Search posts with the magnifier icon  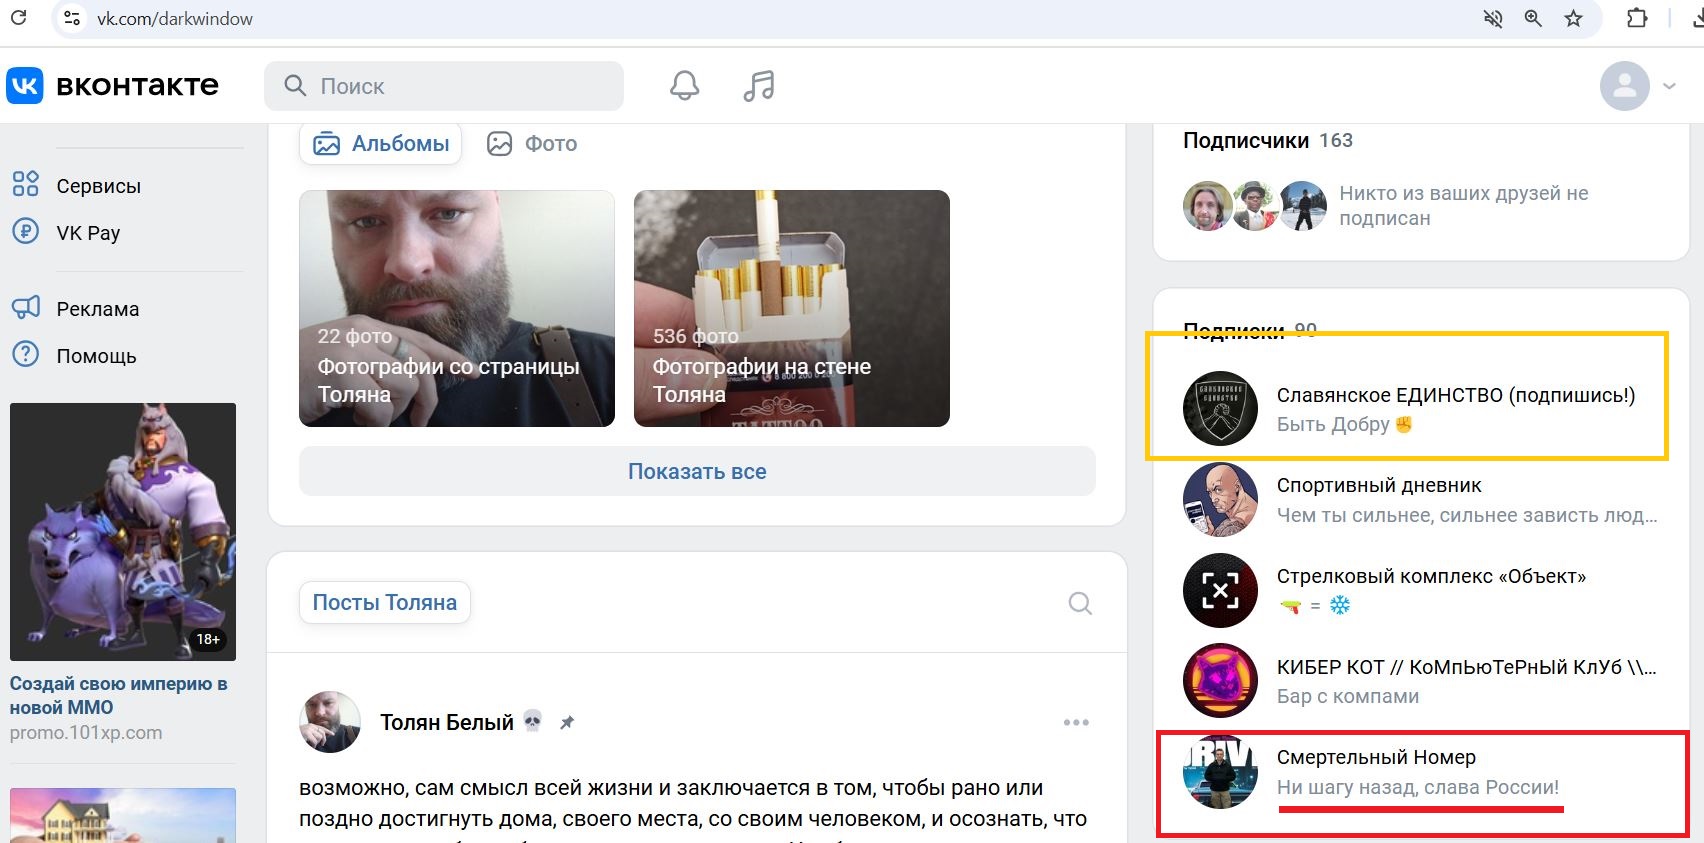[x=1080, y=603]
